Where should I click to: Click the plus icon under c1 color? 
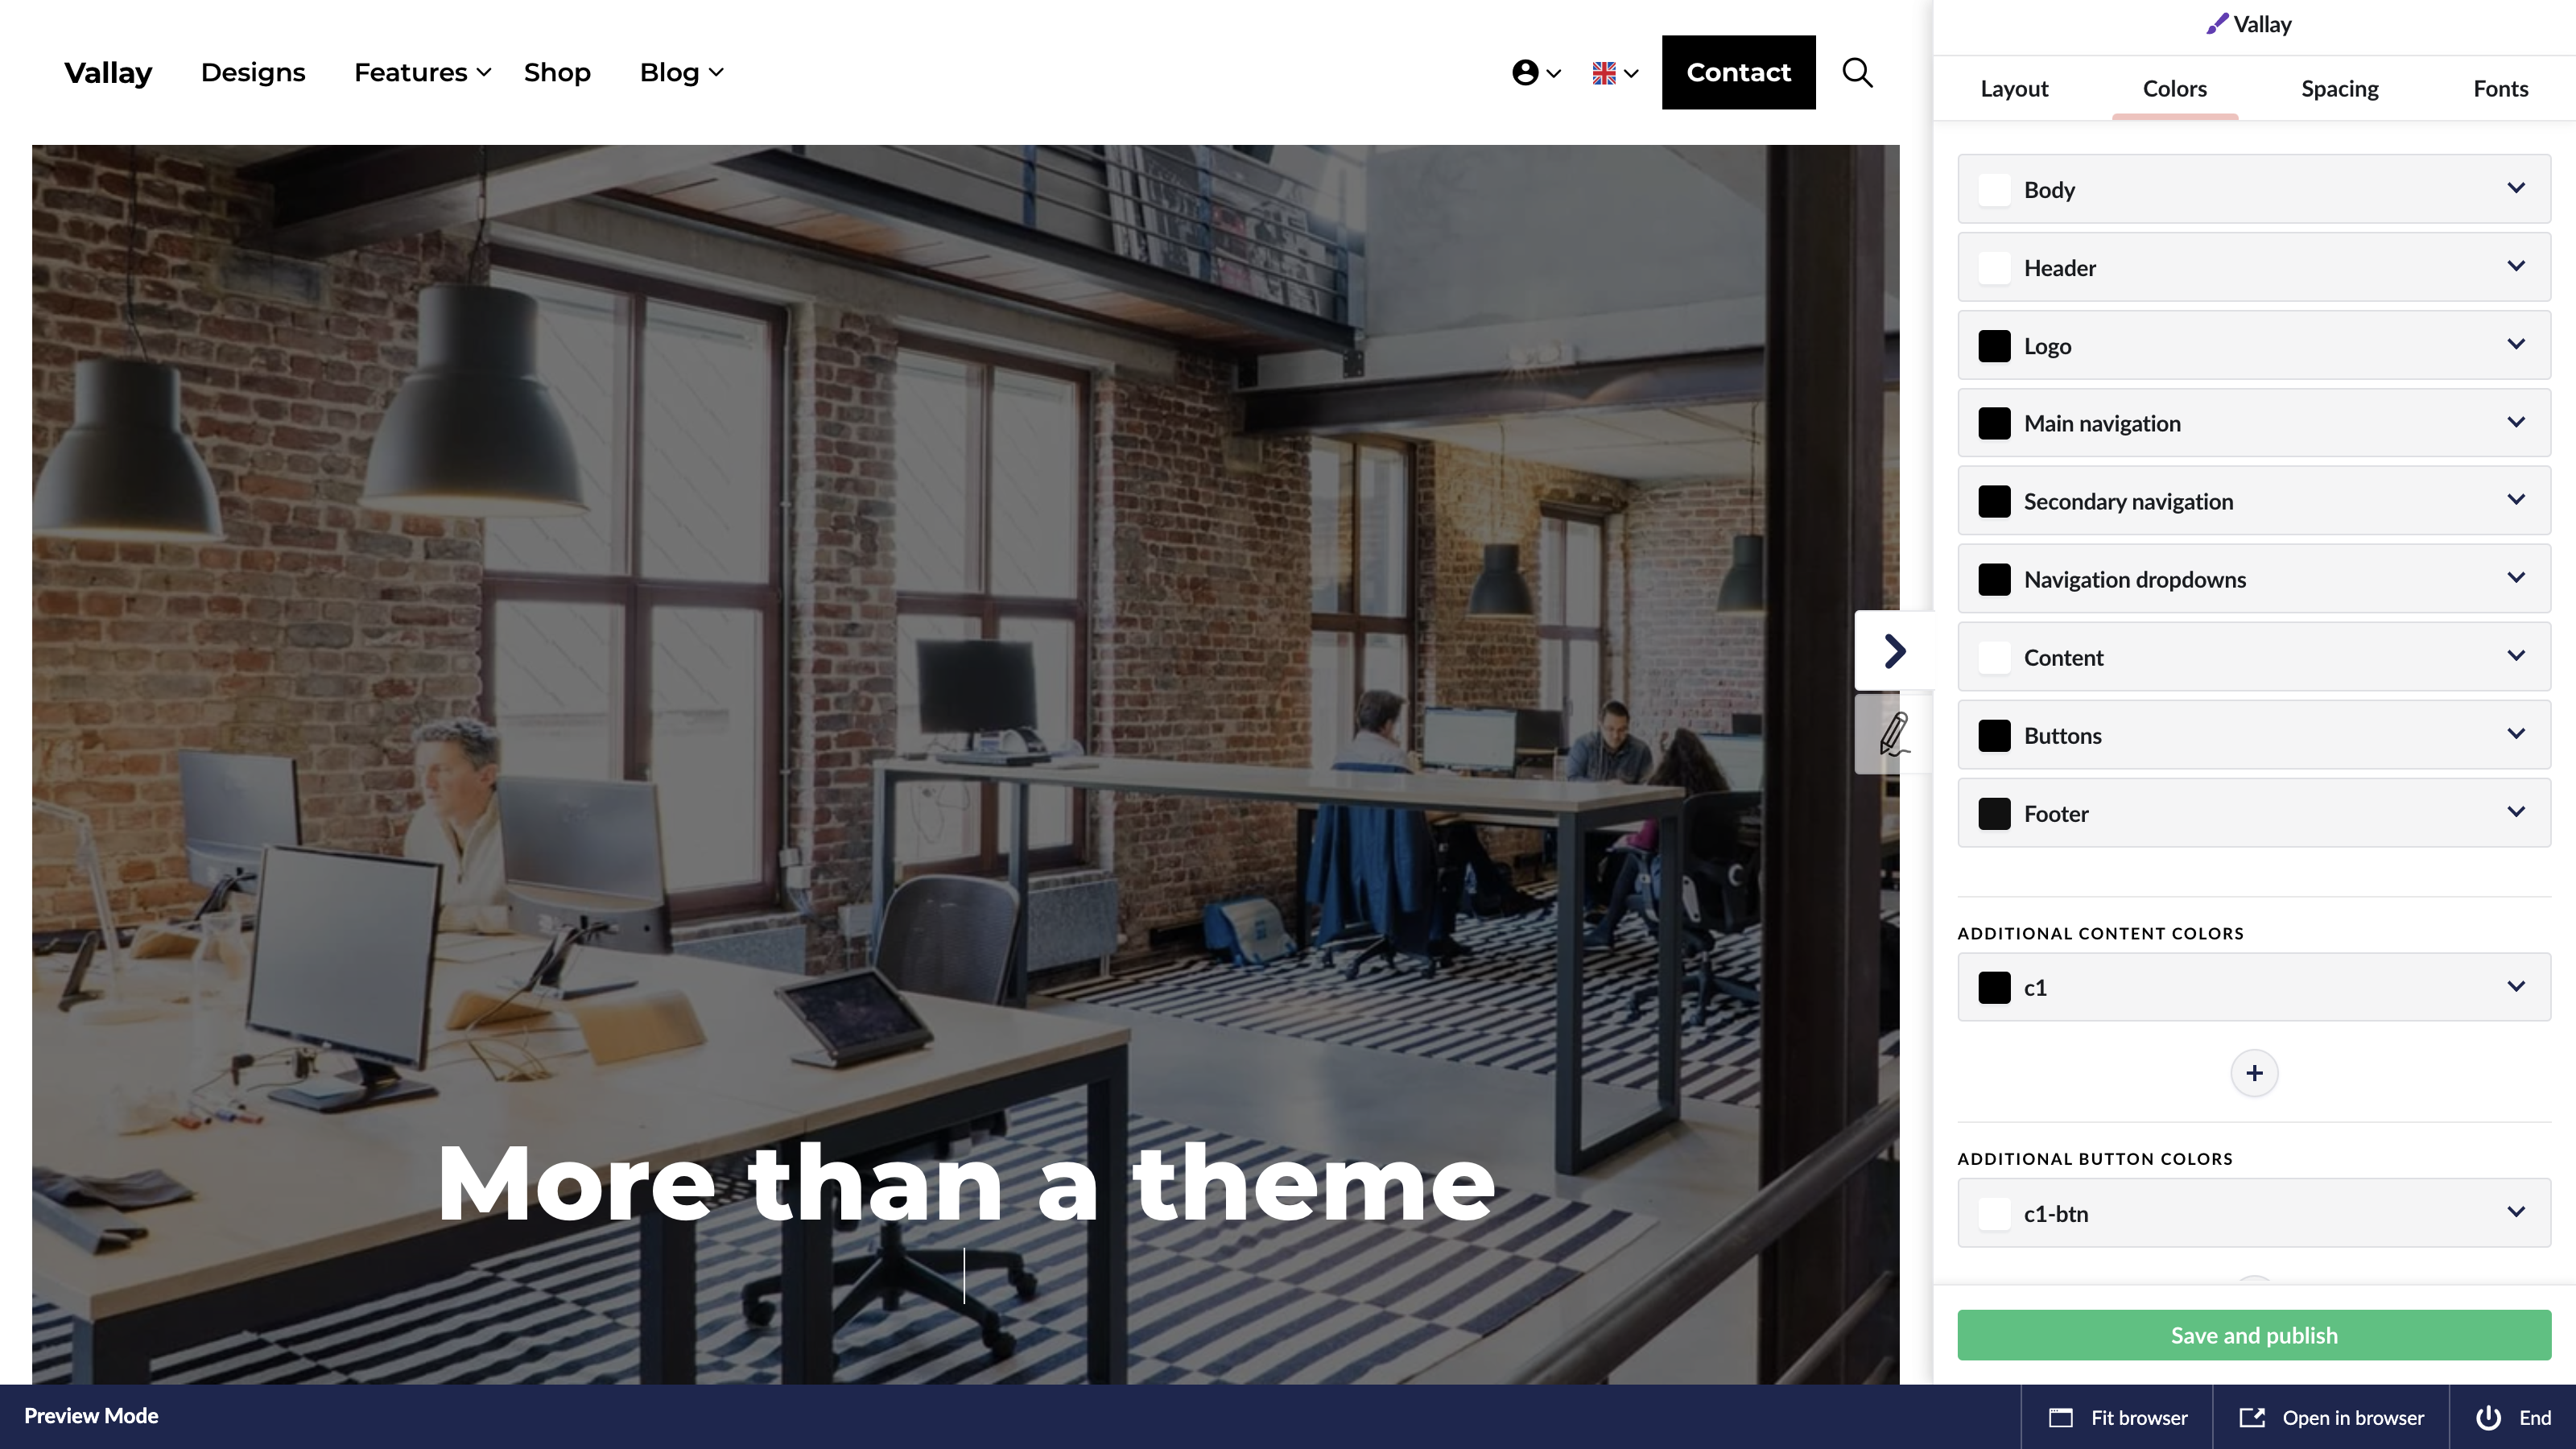click(2254, 1073)
